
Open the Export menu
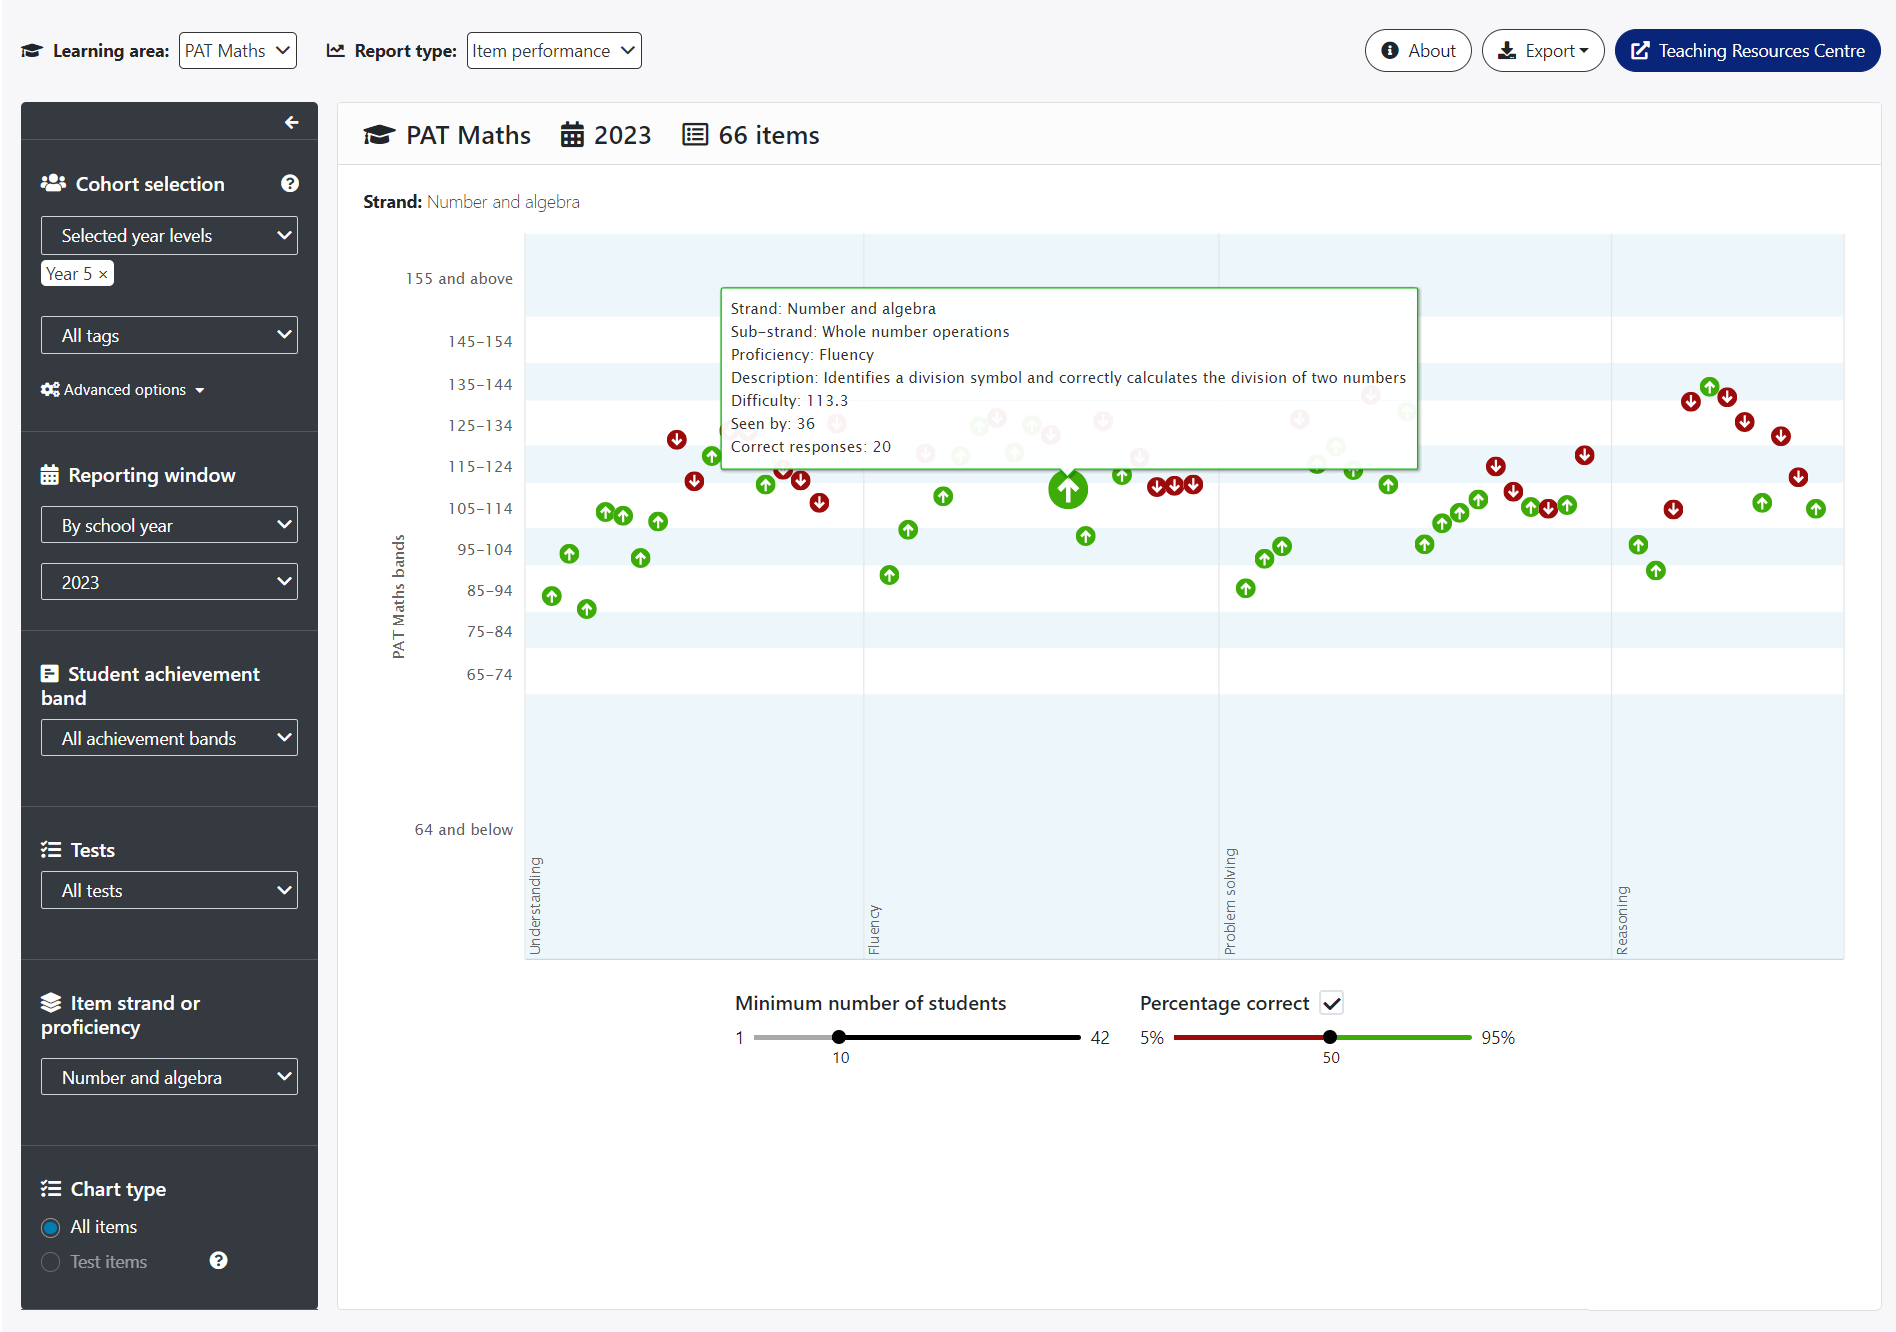click(1543, 51)
